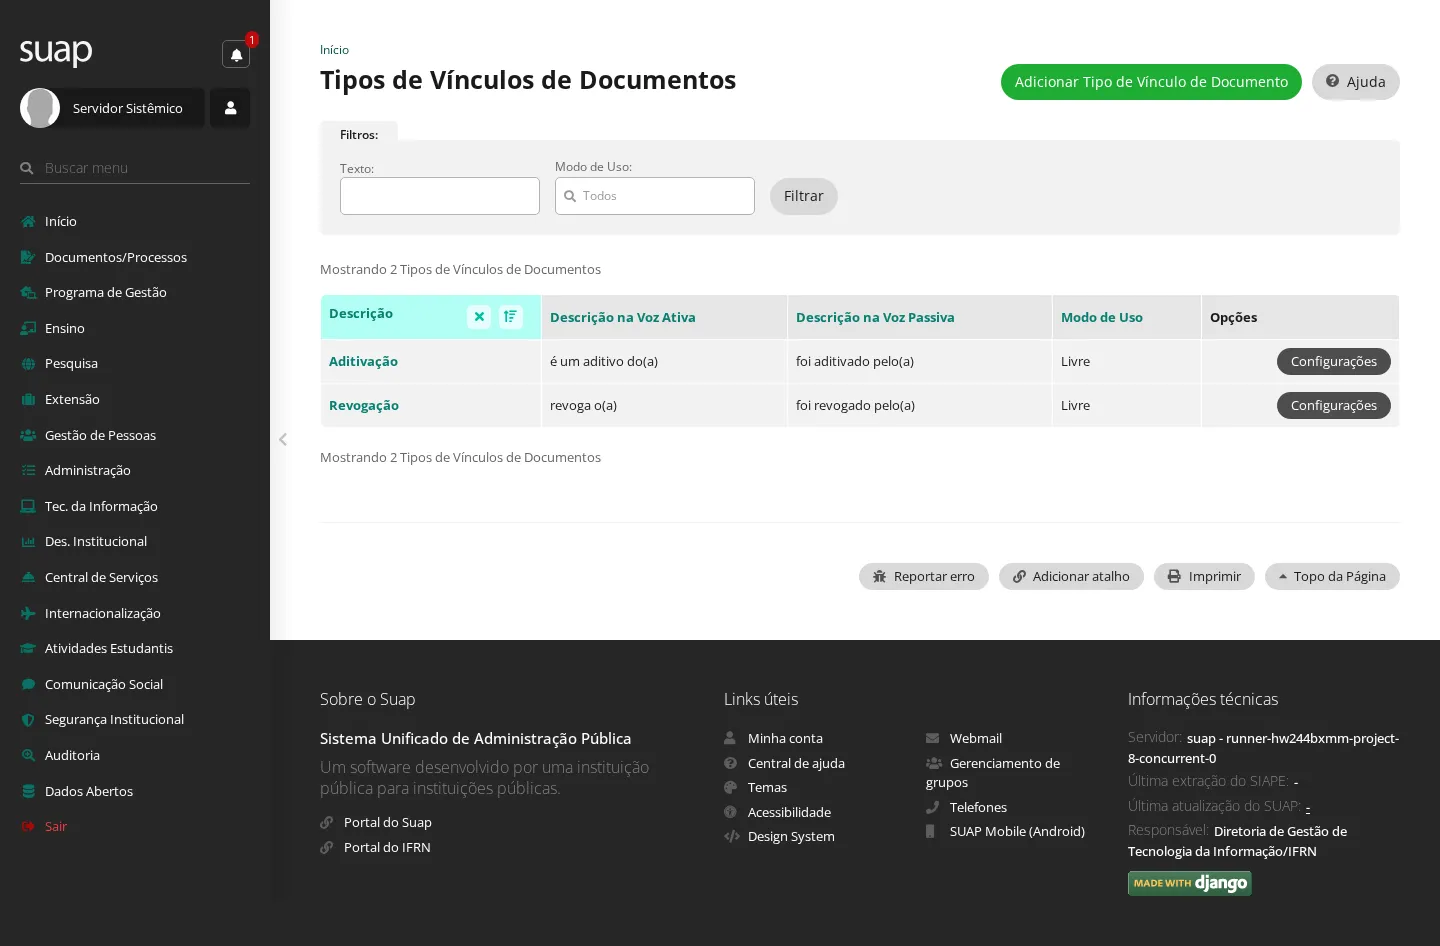
Task: Sort by Descrição na Voz Passiva column
Action: (875, 317)
